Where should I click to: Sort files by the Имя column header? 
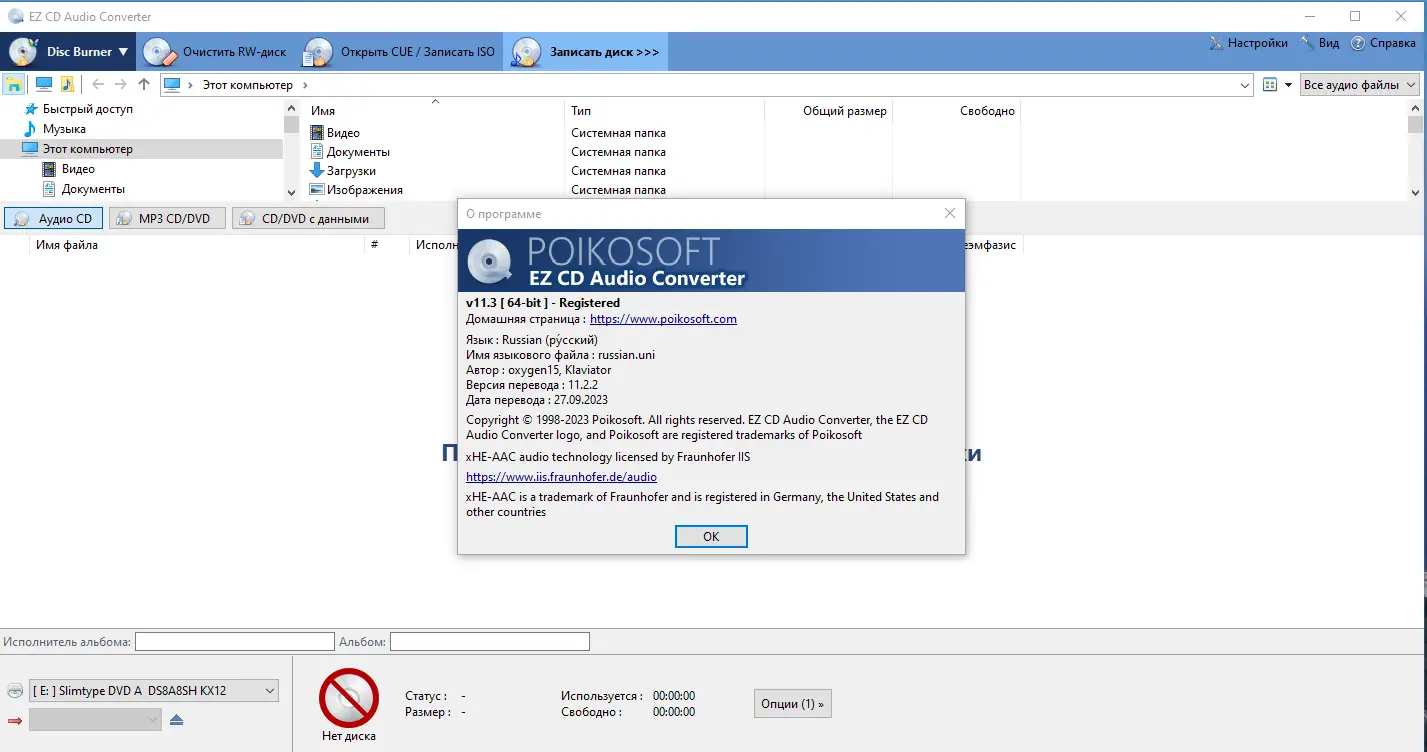(434, 111)
